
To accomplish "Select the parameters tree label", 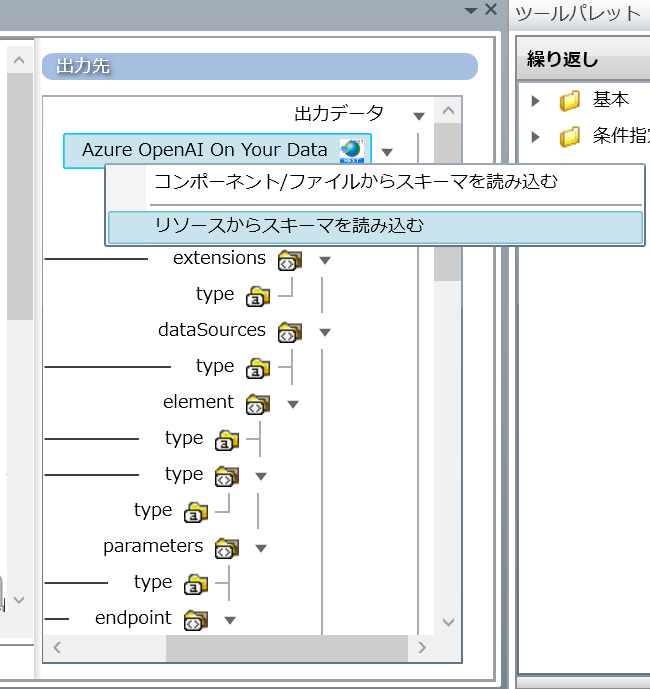I will click(x=153, y=546).
